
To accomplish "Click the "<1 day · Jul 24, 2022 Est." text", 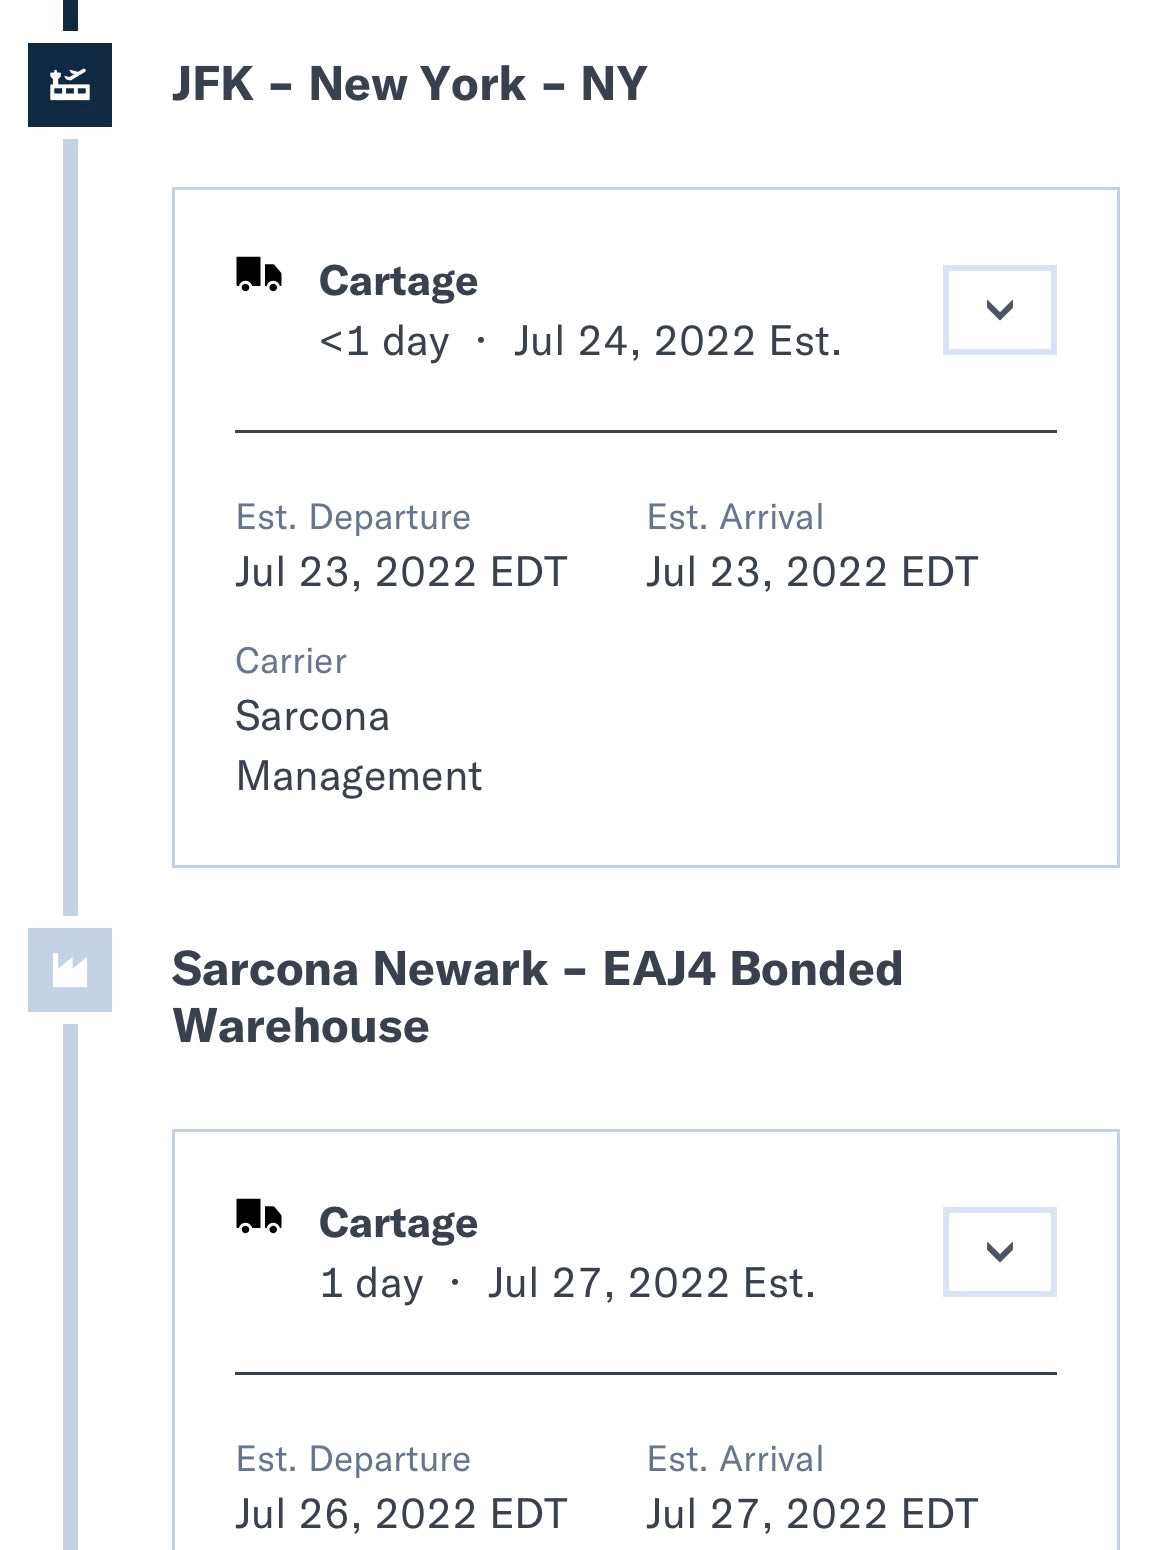I will 580,342.
